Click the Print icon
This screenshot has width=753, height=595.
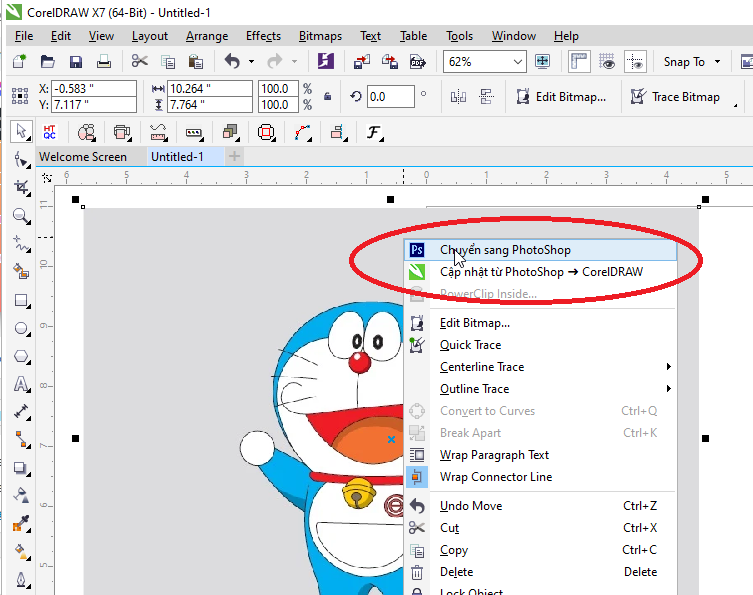tap(104, 61)
